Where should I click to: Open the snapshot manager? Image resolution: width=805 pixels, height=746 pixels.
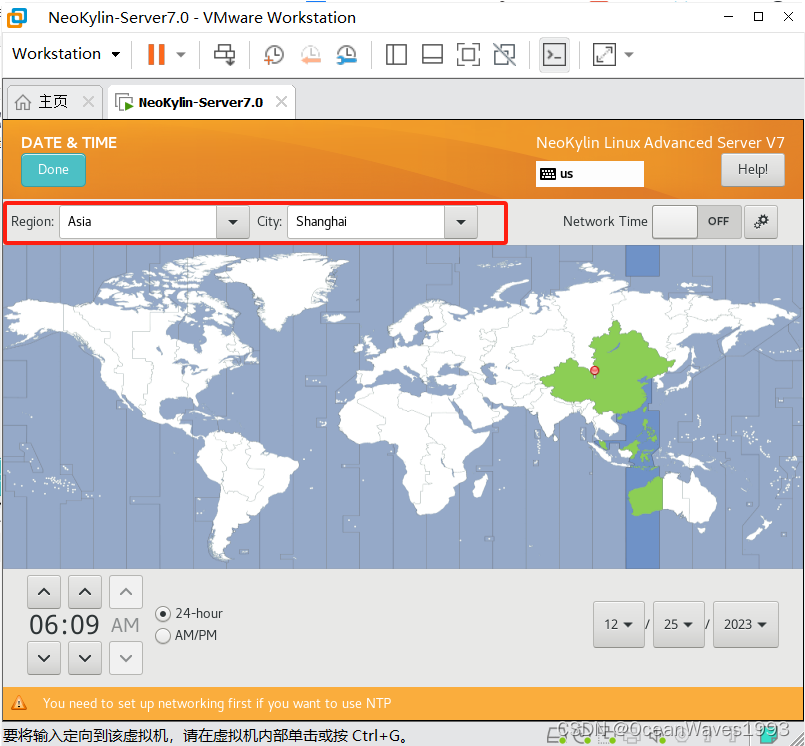[x=347, y=54]
